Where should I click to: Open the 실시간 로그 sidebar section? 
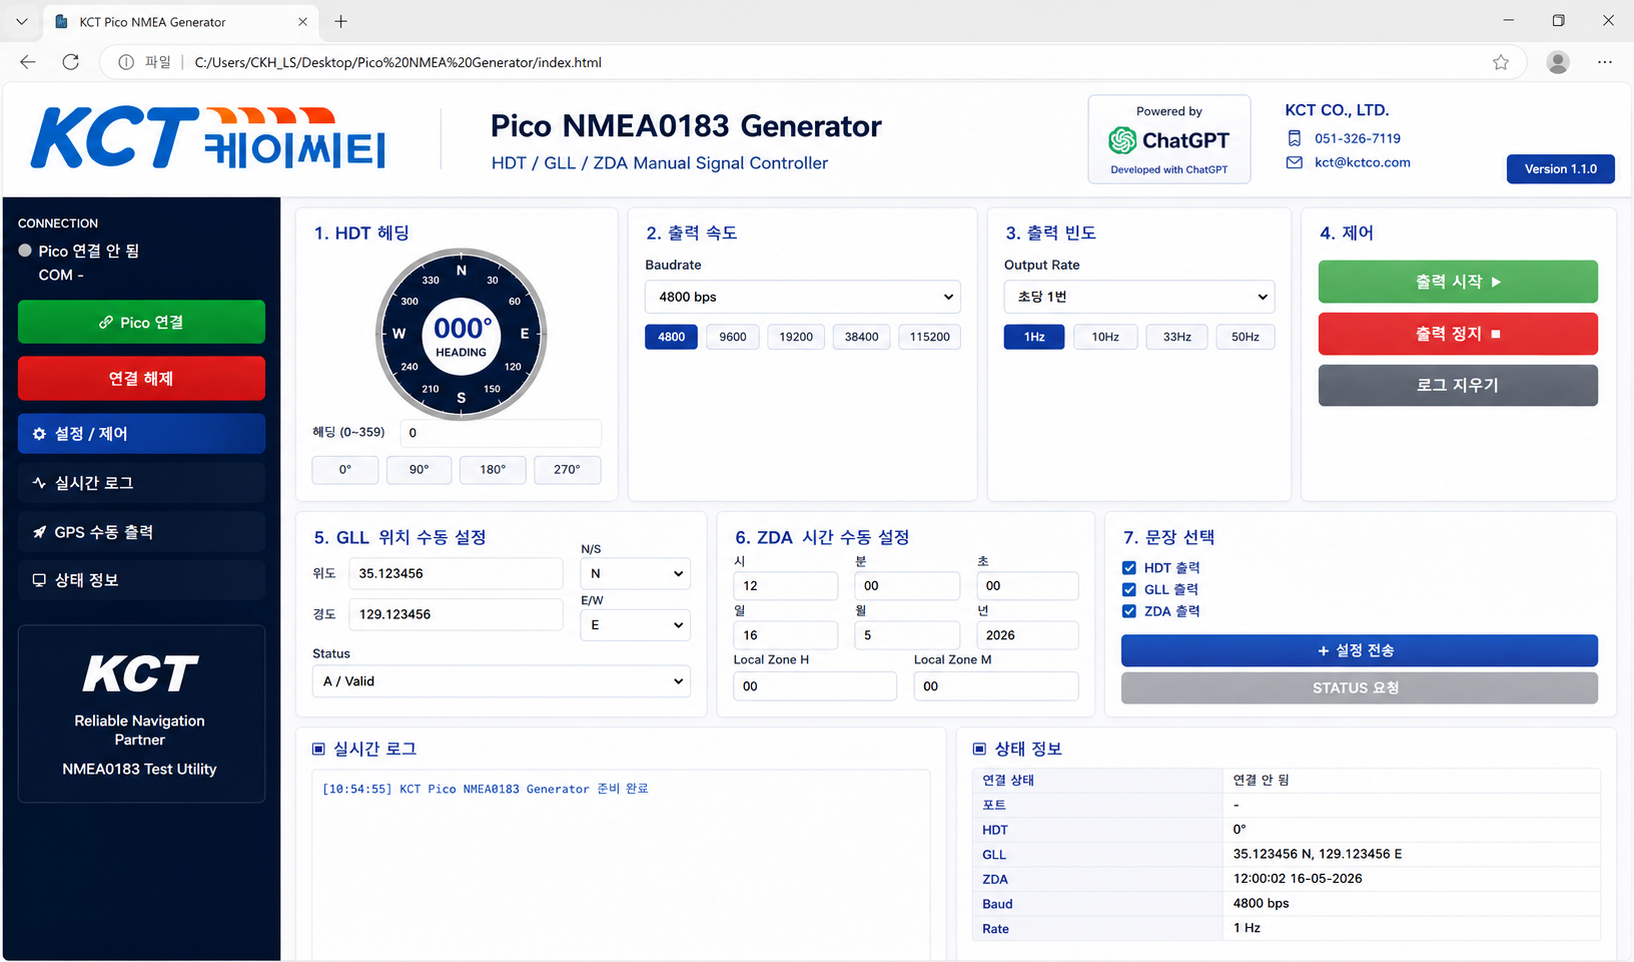point(141,483)
